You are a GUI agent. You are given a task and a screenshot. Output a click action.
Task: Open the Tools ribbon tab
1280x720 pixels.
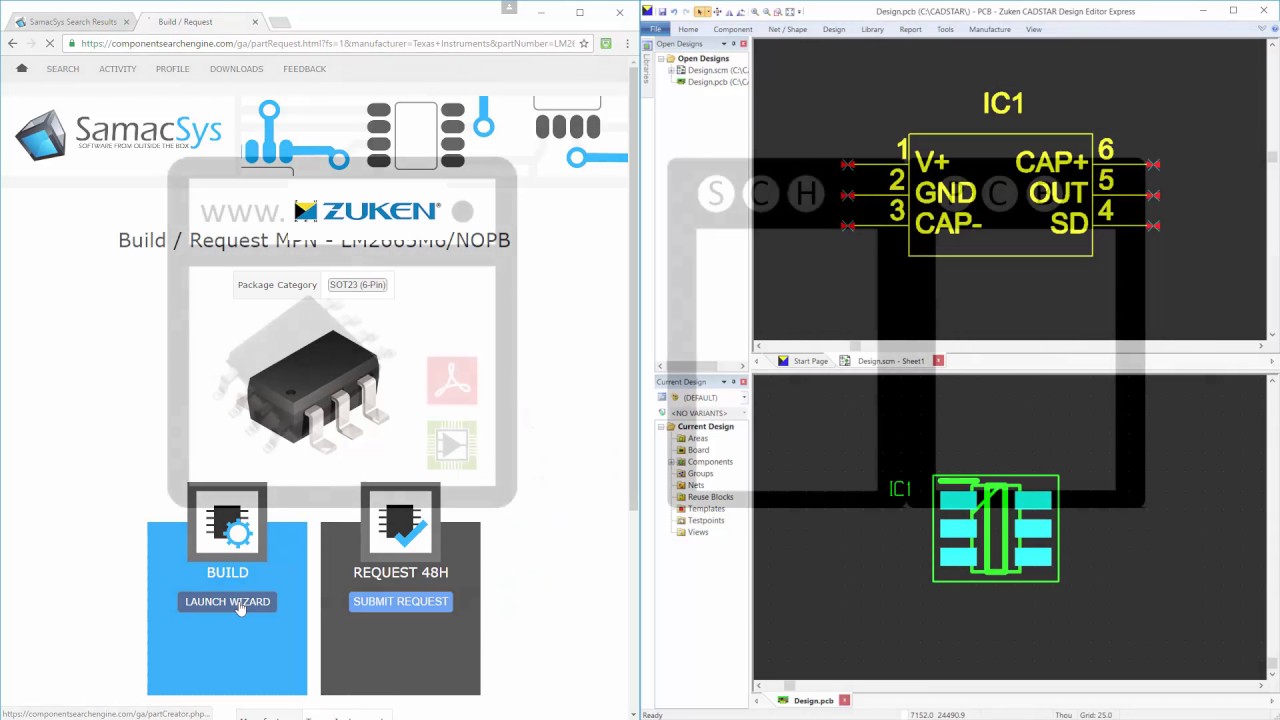coord(945,29)
